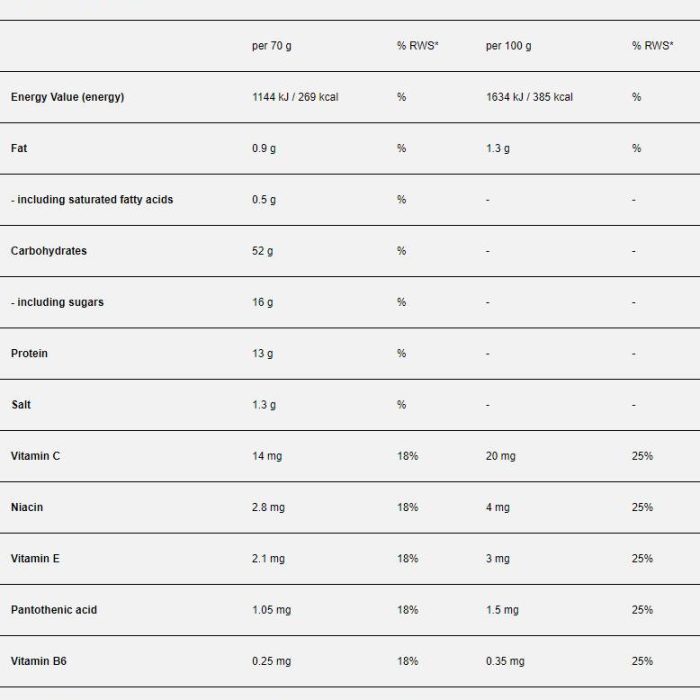The height and width of the screenshot is (700, 700).
Task: Select the Pantothenic acid row label
Action: pos(54,610)
